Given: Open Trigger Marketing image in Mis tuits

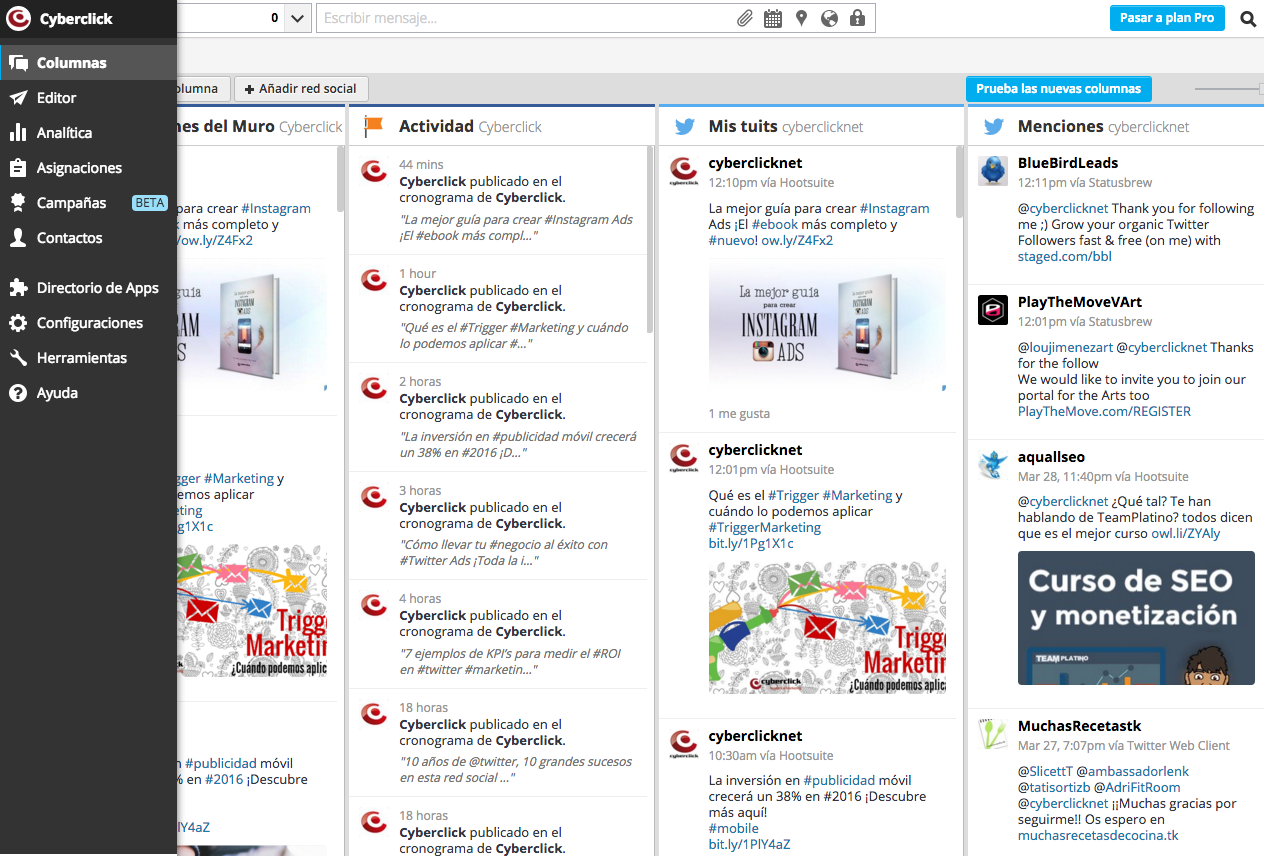Looking at the screenshot, I should coord(827,627).
